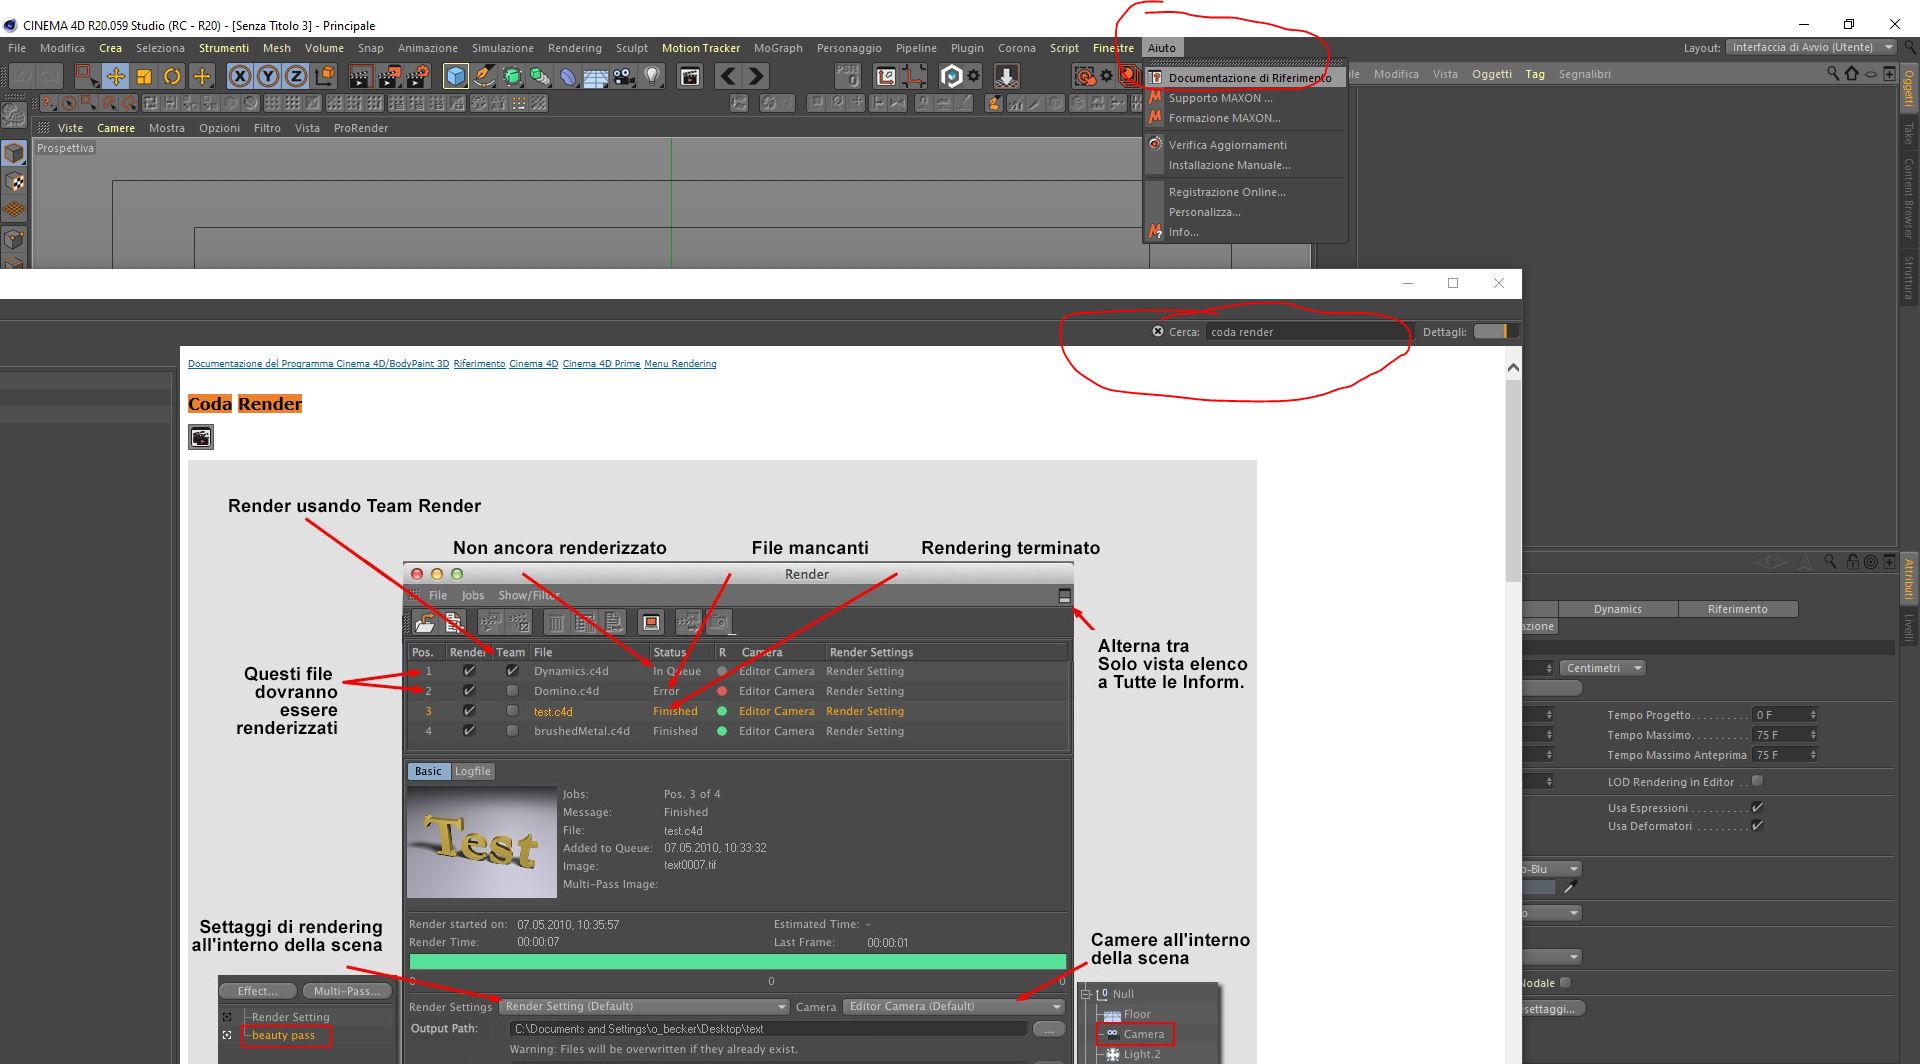The height and width of the screenshot is (1064, 1920).
Task: Add a Camera object from toolbar
Action: (x=624, y=76)
